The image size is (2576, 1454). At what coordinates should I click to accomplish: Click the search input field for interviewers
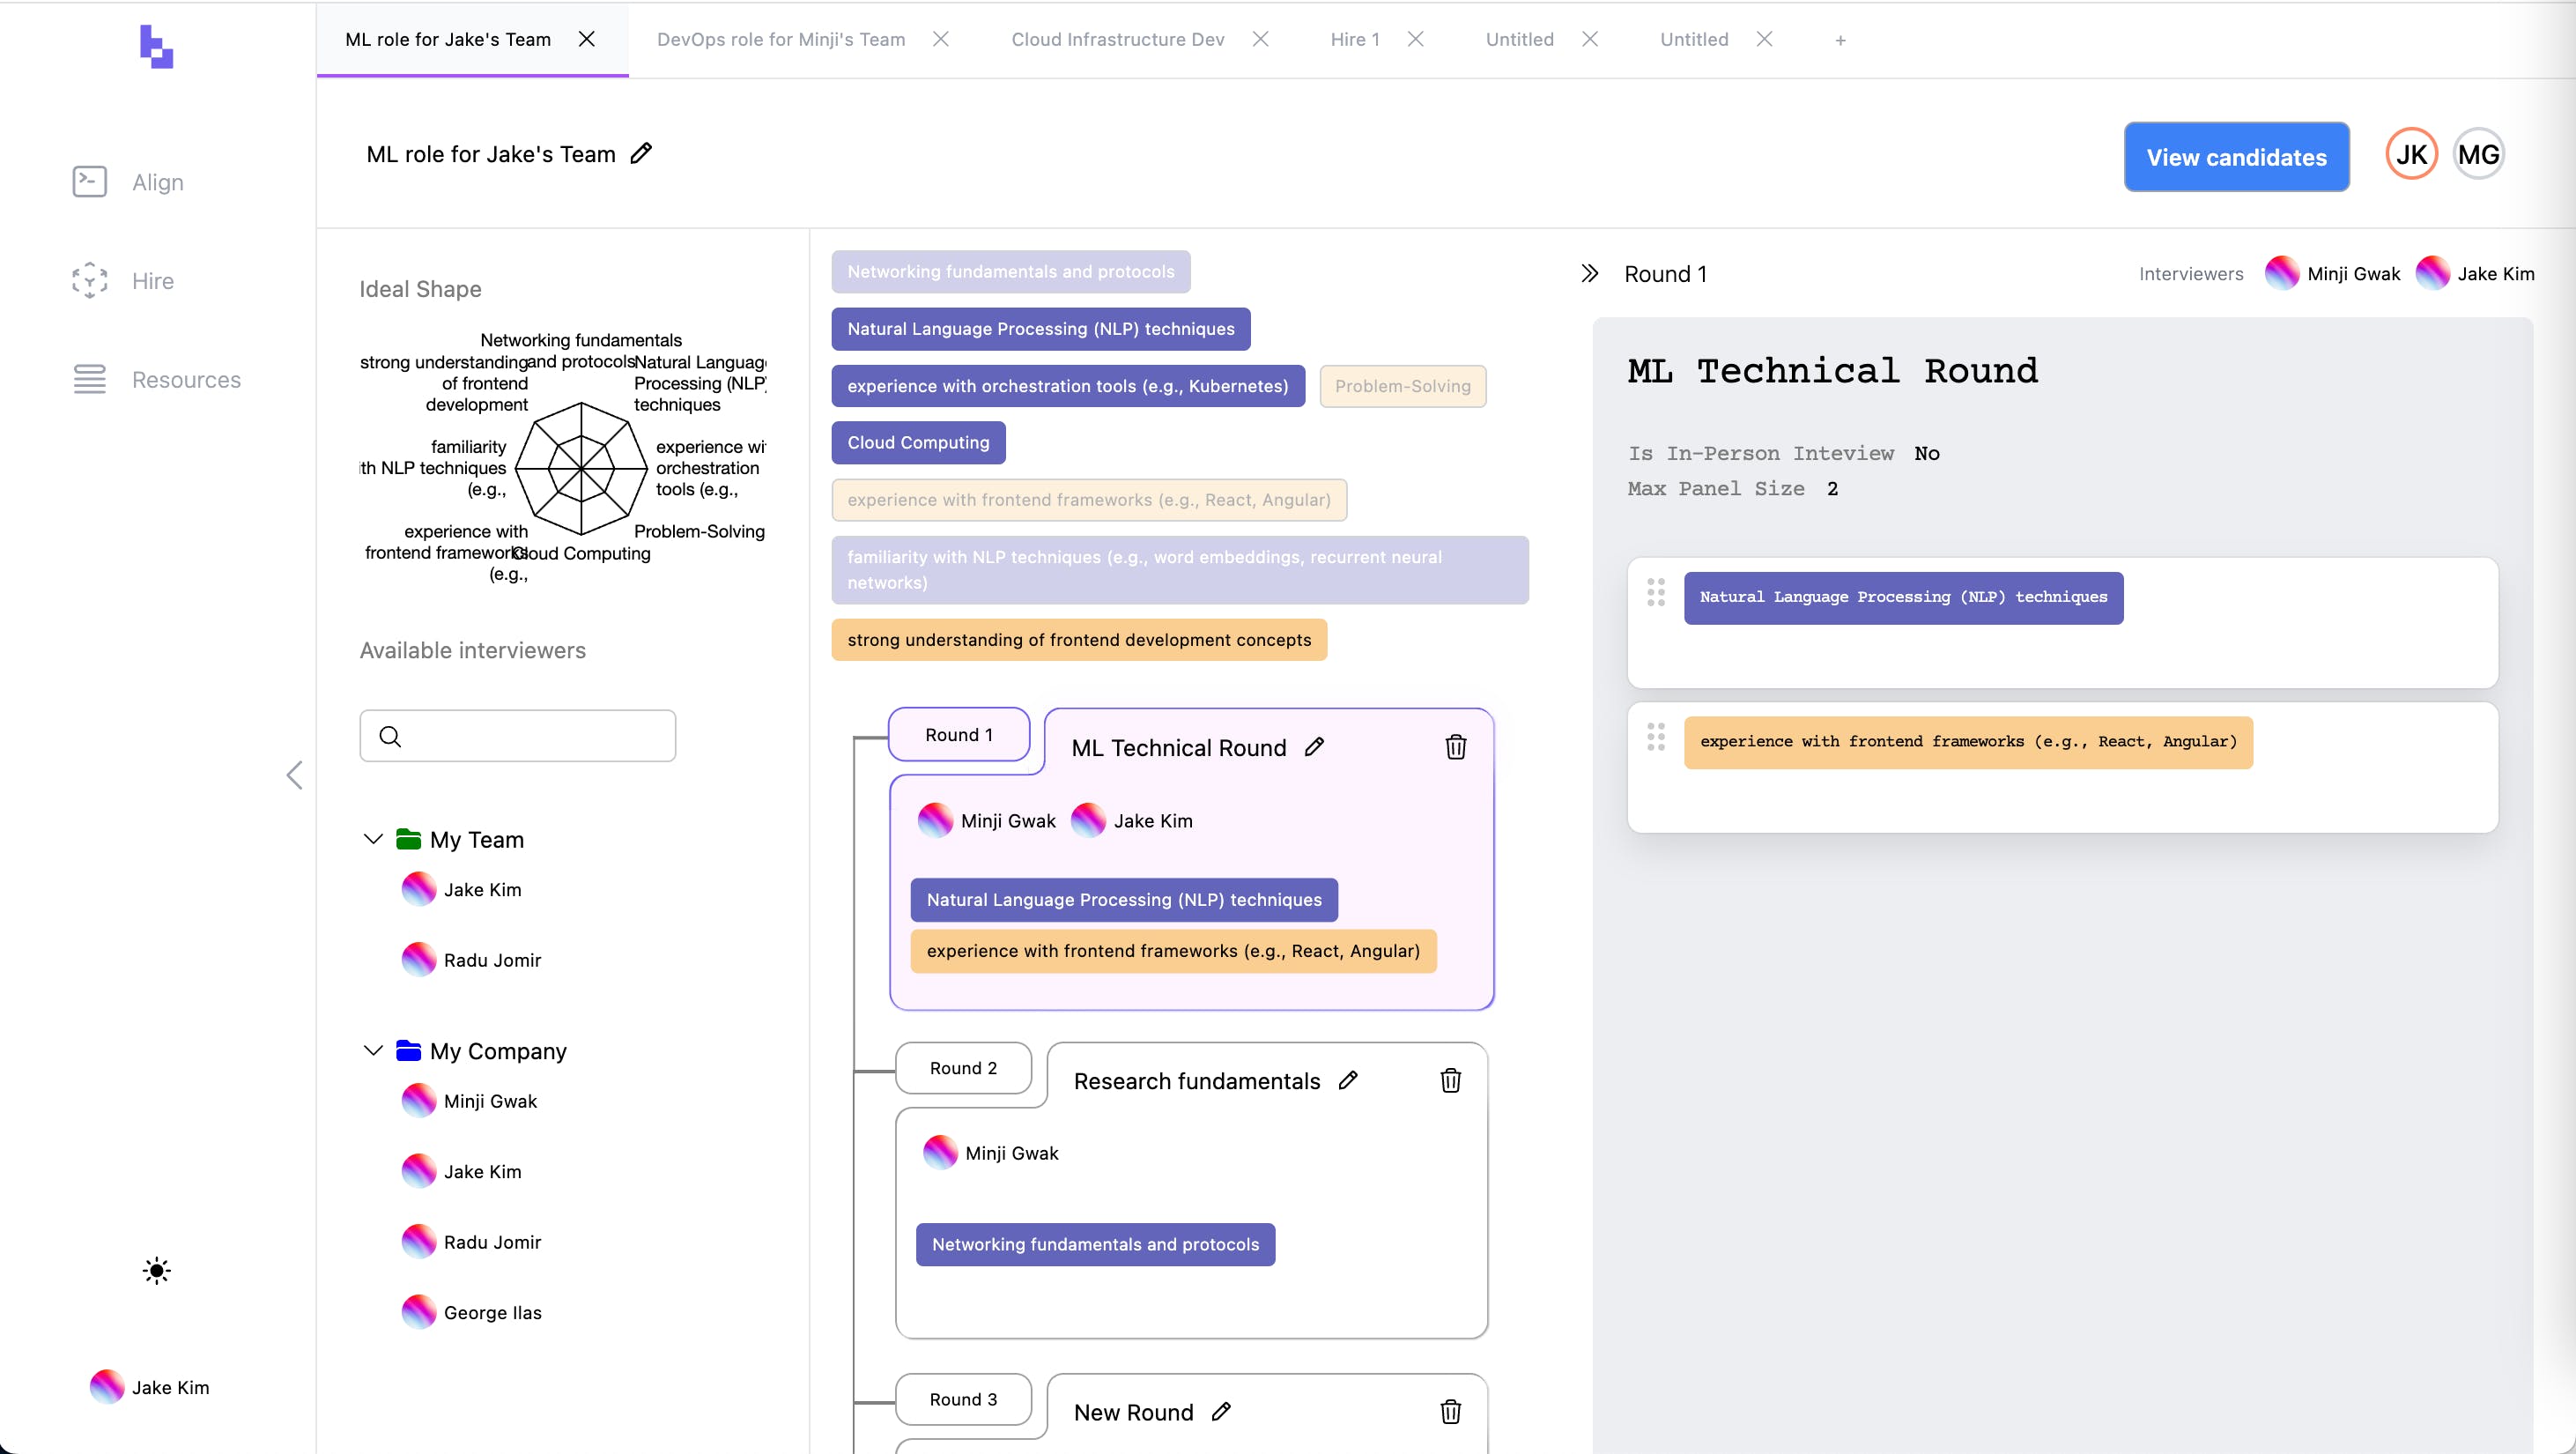[516, 734]
